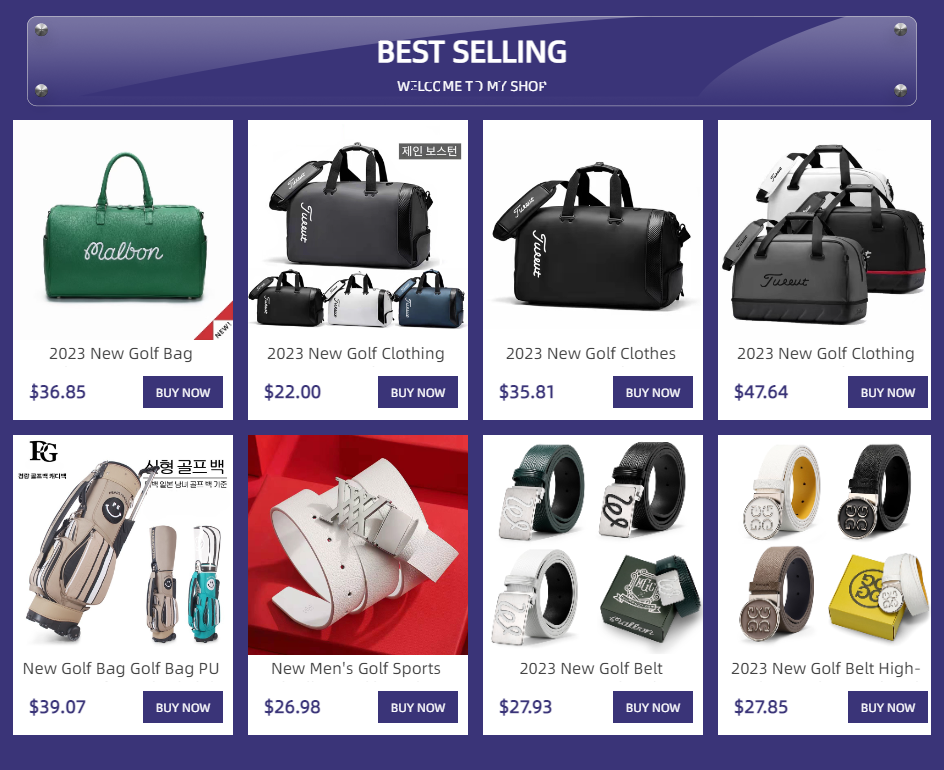
Task: Click BUY NOW for the $39.07 golf bag
Action: 183,707
